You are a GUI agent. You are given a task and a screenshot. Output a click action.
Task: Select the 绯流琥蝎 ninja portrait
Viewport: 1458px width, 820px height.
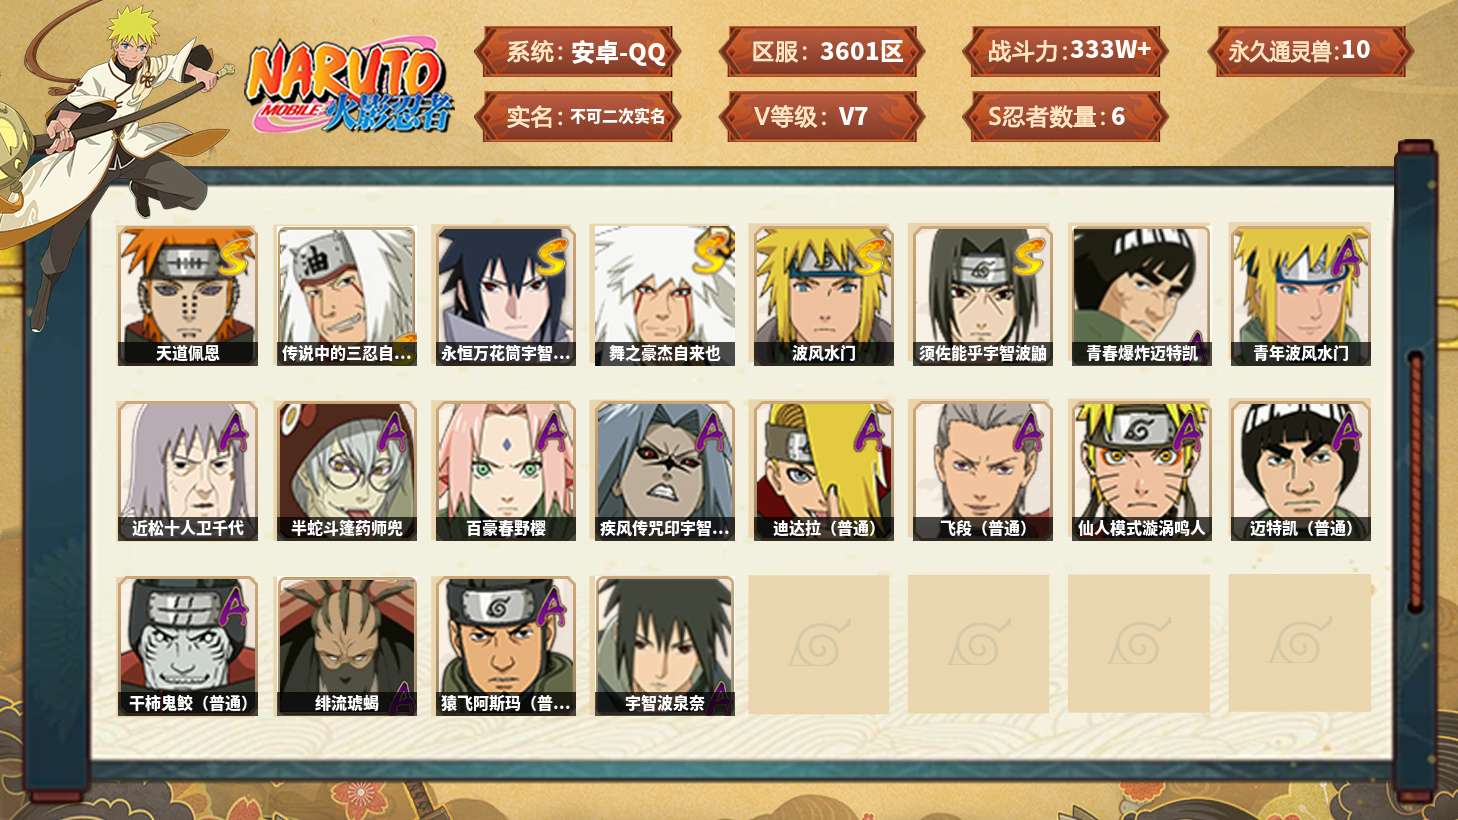[346, 646]
